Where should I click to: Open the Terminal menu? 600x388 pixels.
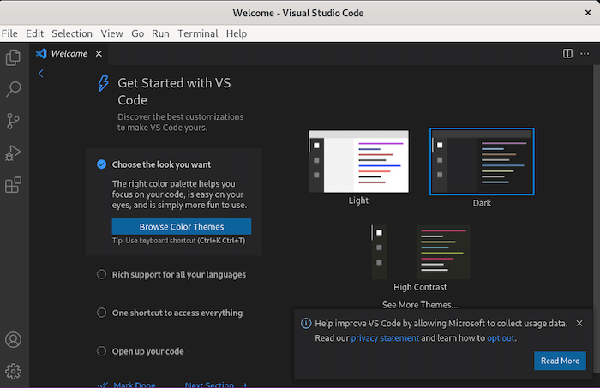198,34
